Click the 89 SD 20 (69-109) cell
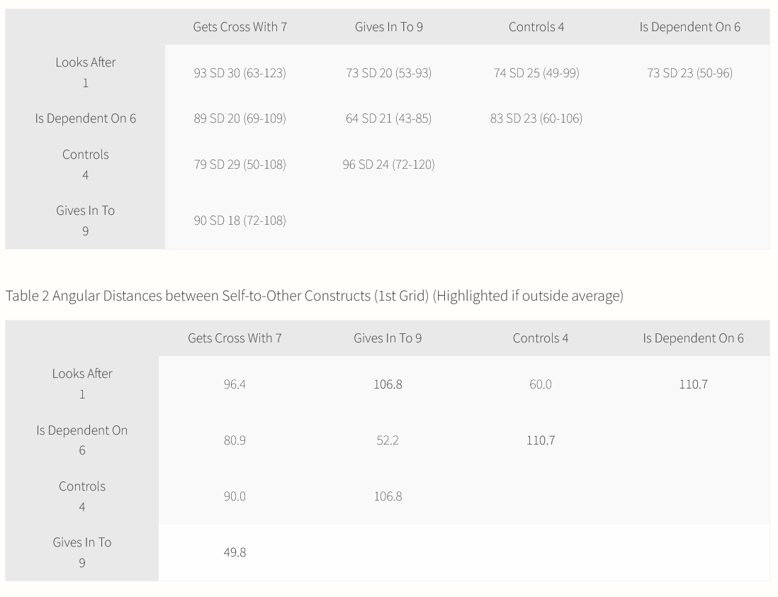The width and height of the screenshot is (778, 597). pyautogui.click(x=240, y=118)
